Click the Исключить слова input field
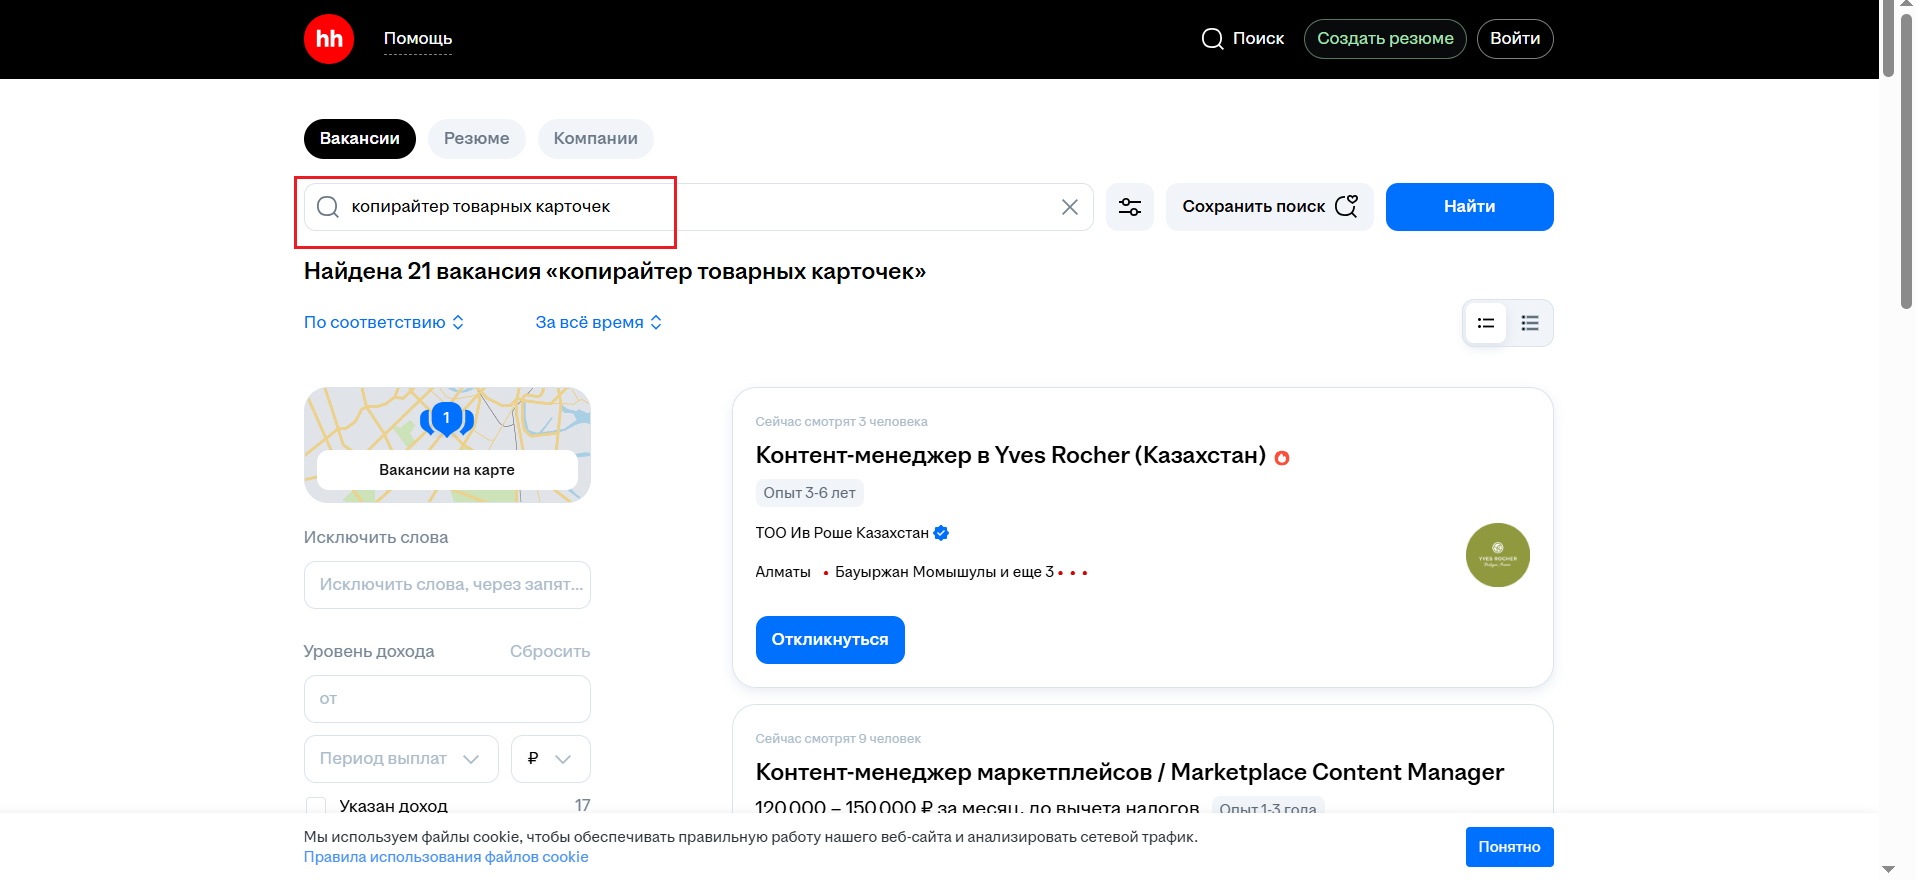Viewport: 1920px width, 884px height. coord(446,585)
